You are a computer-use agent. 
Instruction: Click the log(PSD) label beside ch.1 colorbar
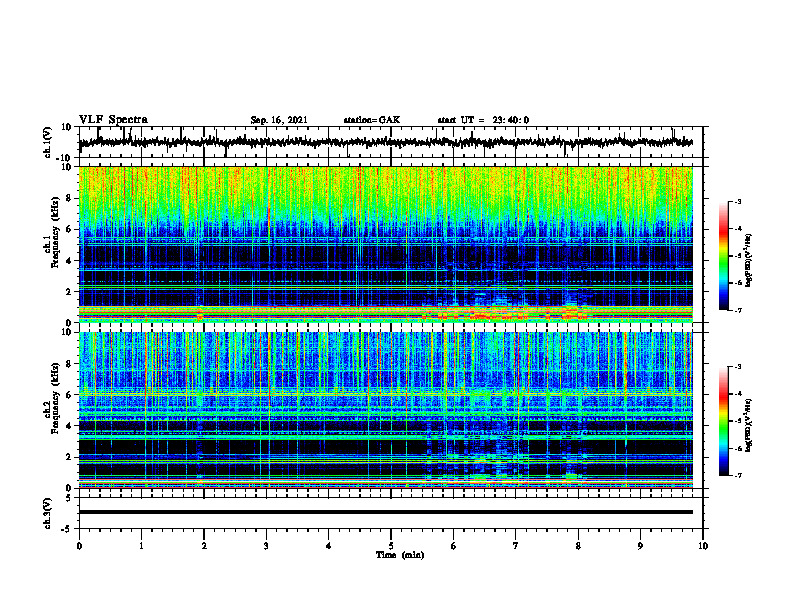click(x=749, y=261)
